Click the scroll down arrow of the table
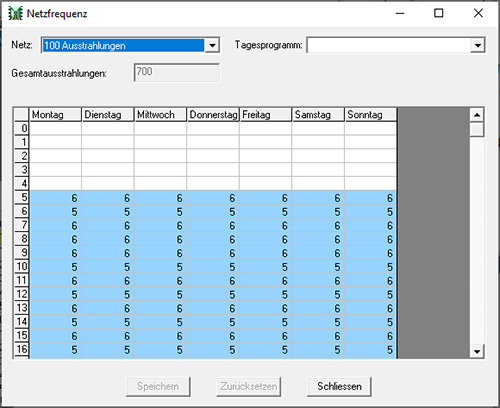This screenshot has height=408, width=500. [477, 351]
